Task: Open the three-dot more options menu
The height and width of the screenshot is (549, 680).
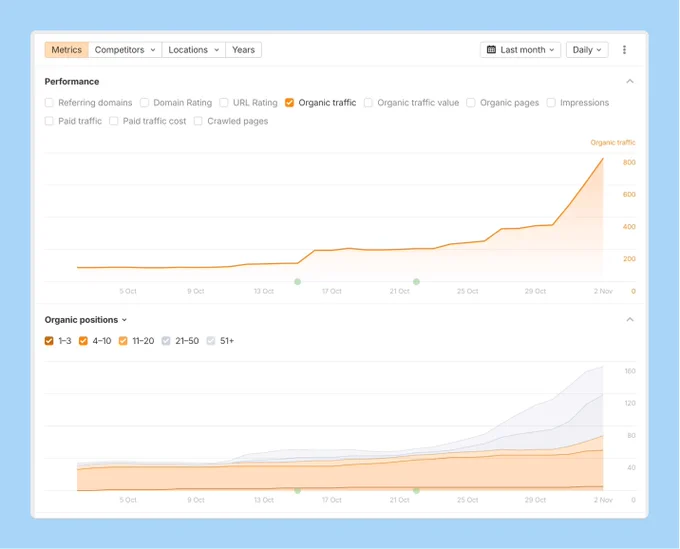Action: click(x=624, y=50)
